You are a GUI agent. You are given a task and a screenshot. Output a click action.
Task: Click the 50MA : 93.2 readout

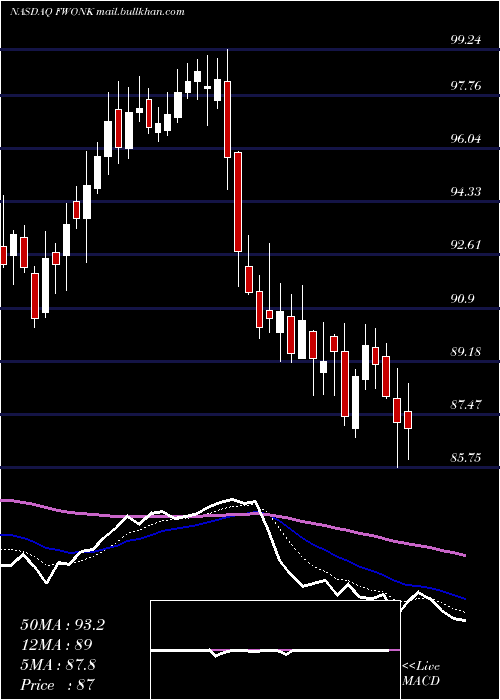62,625
